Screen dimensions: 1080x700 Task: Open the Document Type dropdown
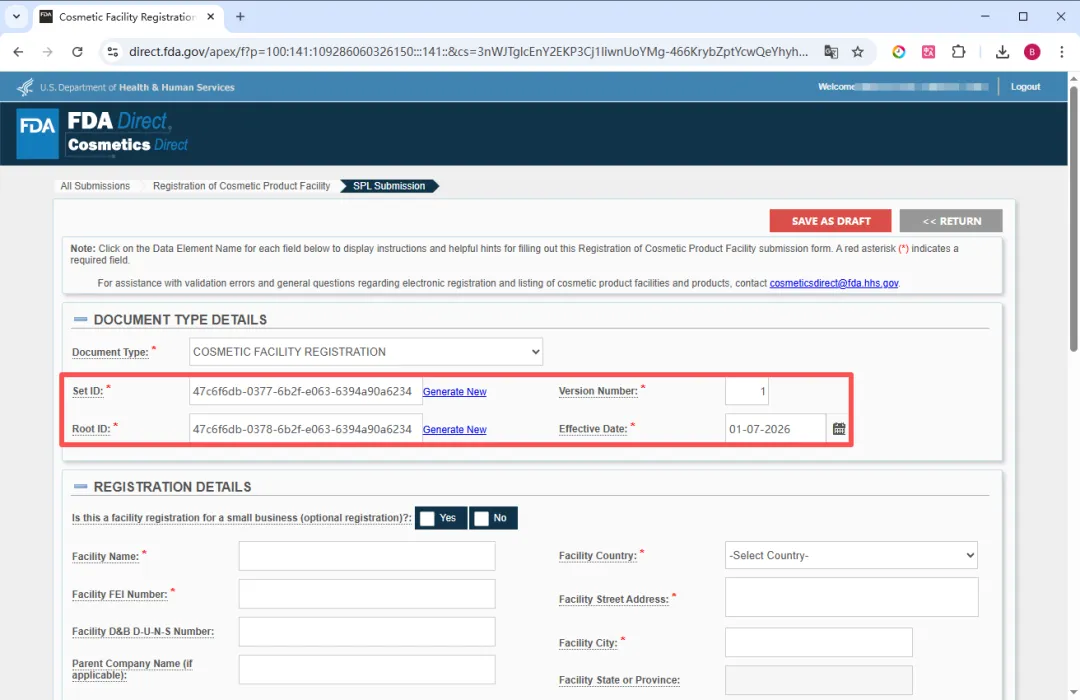pos(366,351)
